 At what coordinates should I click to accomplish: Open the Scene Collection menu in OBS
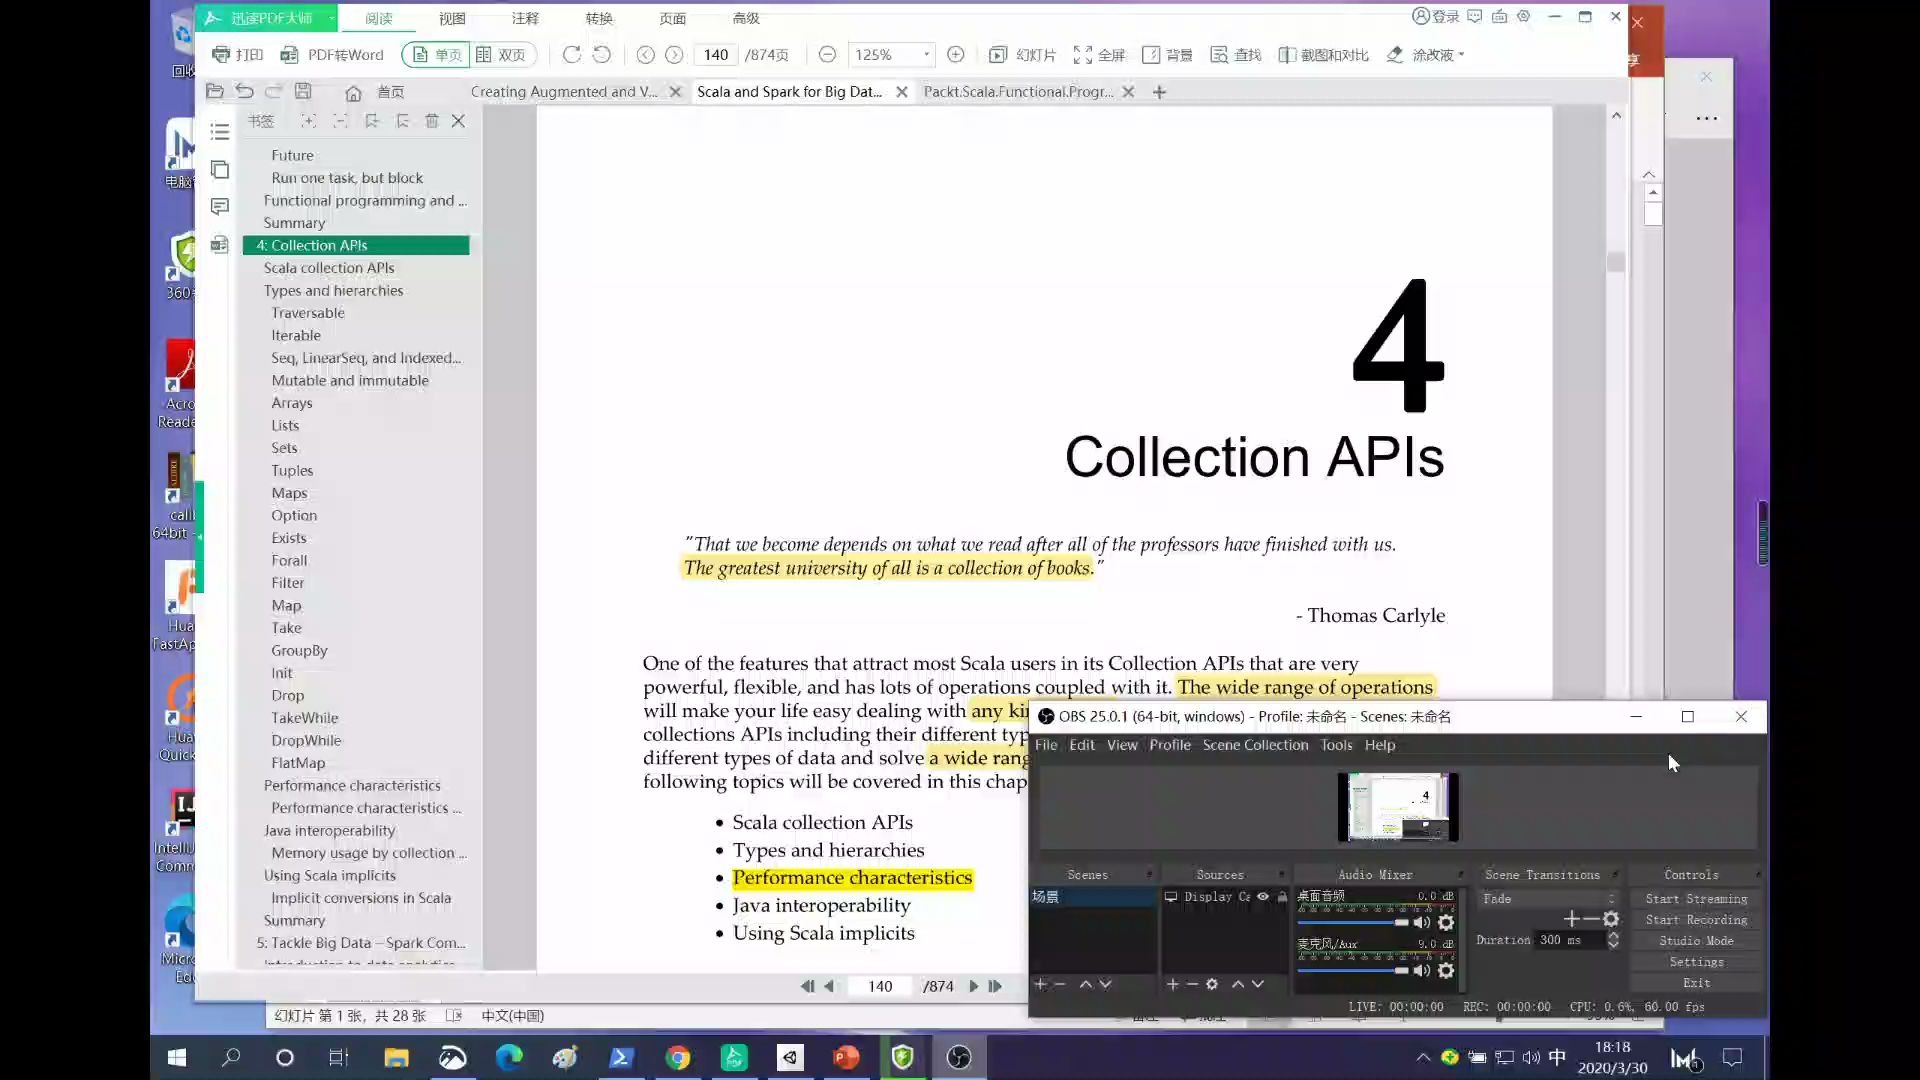(x=1255, y=745)
